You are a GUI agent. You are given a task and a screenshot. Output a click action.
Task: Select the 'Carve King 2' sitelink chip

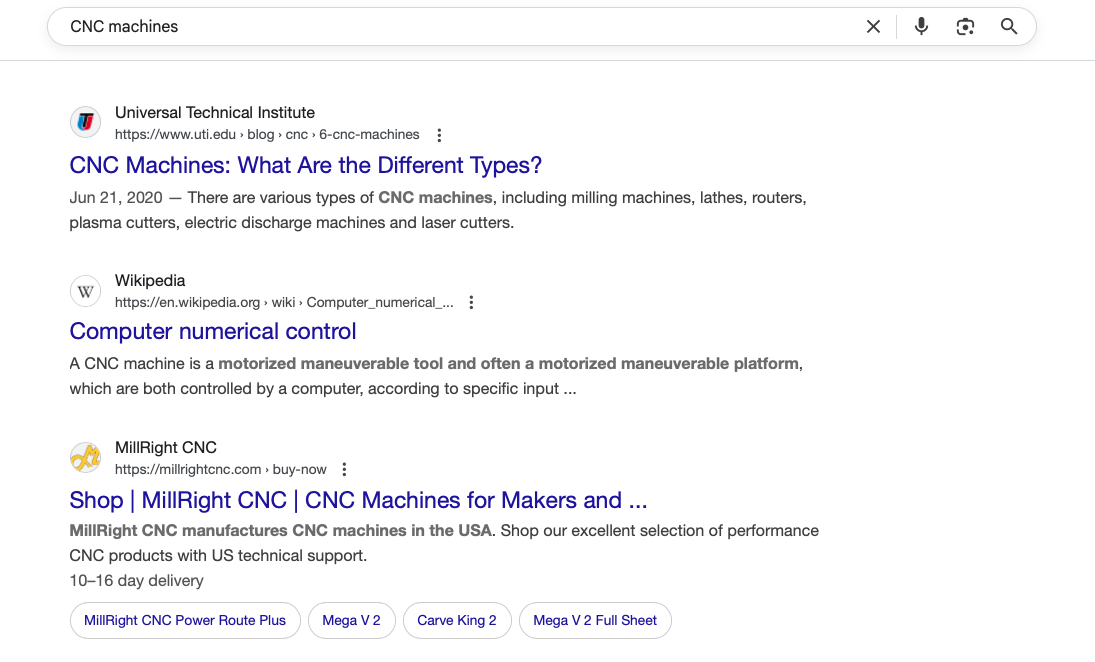point(457,620)
